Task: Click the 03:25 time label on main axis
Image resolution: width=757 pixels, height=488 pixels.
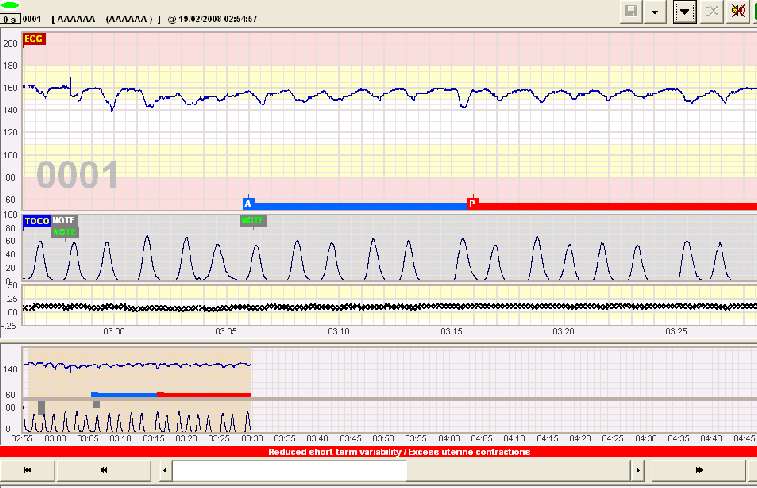Action: 676,331
